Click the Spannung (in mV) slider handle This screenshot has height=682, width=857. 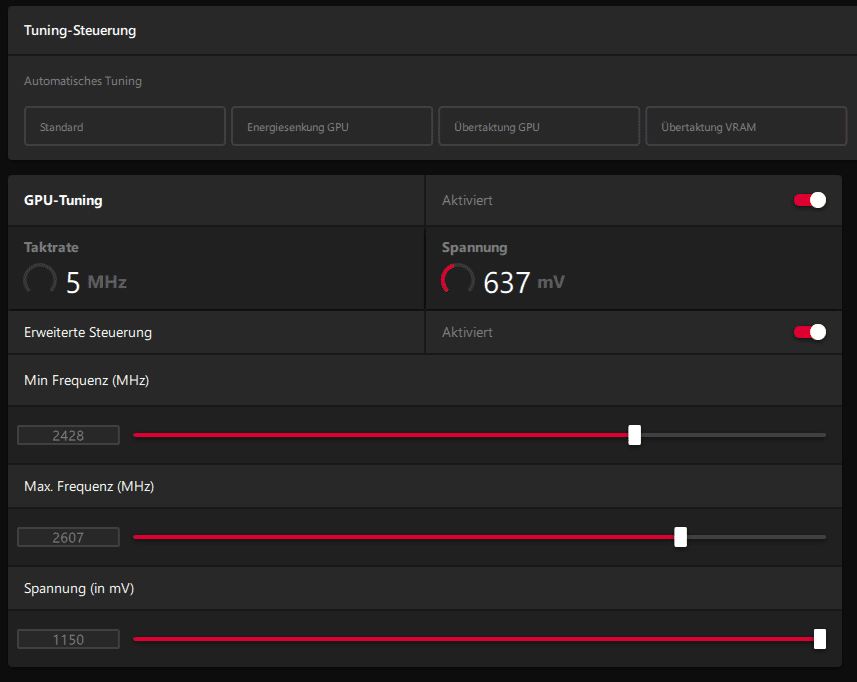820,639
